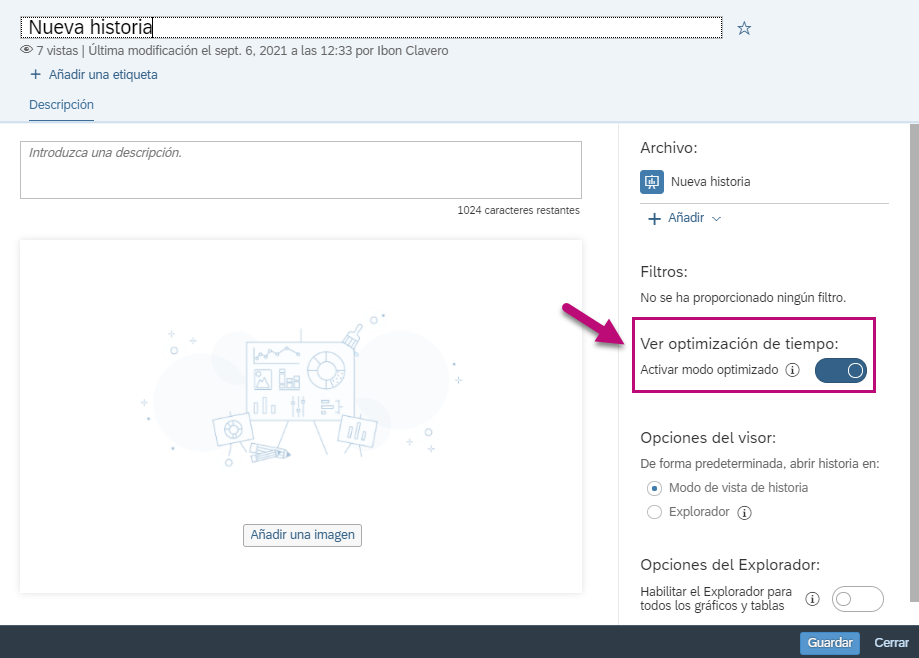Click the Nueva historia title field
The height and width of the screenshot is (658, 919).
click(371, 28)
